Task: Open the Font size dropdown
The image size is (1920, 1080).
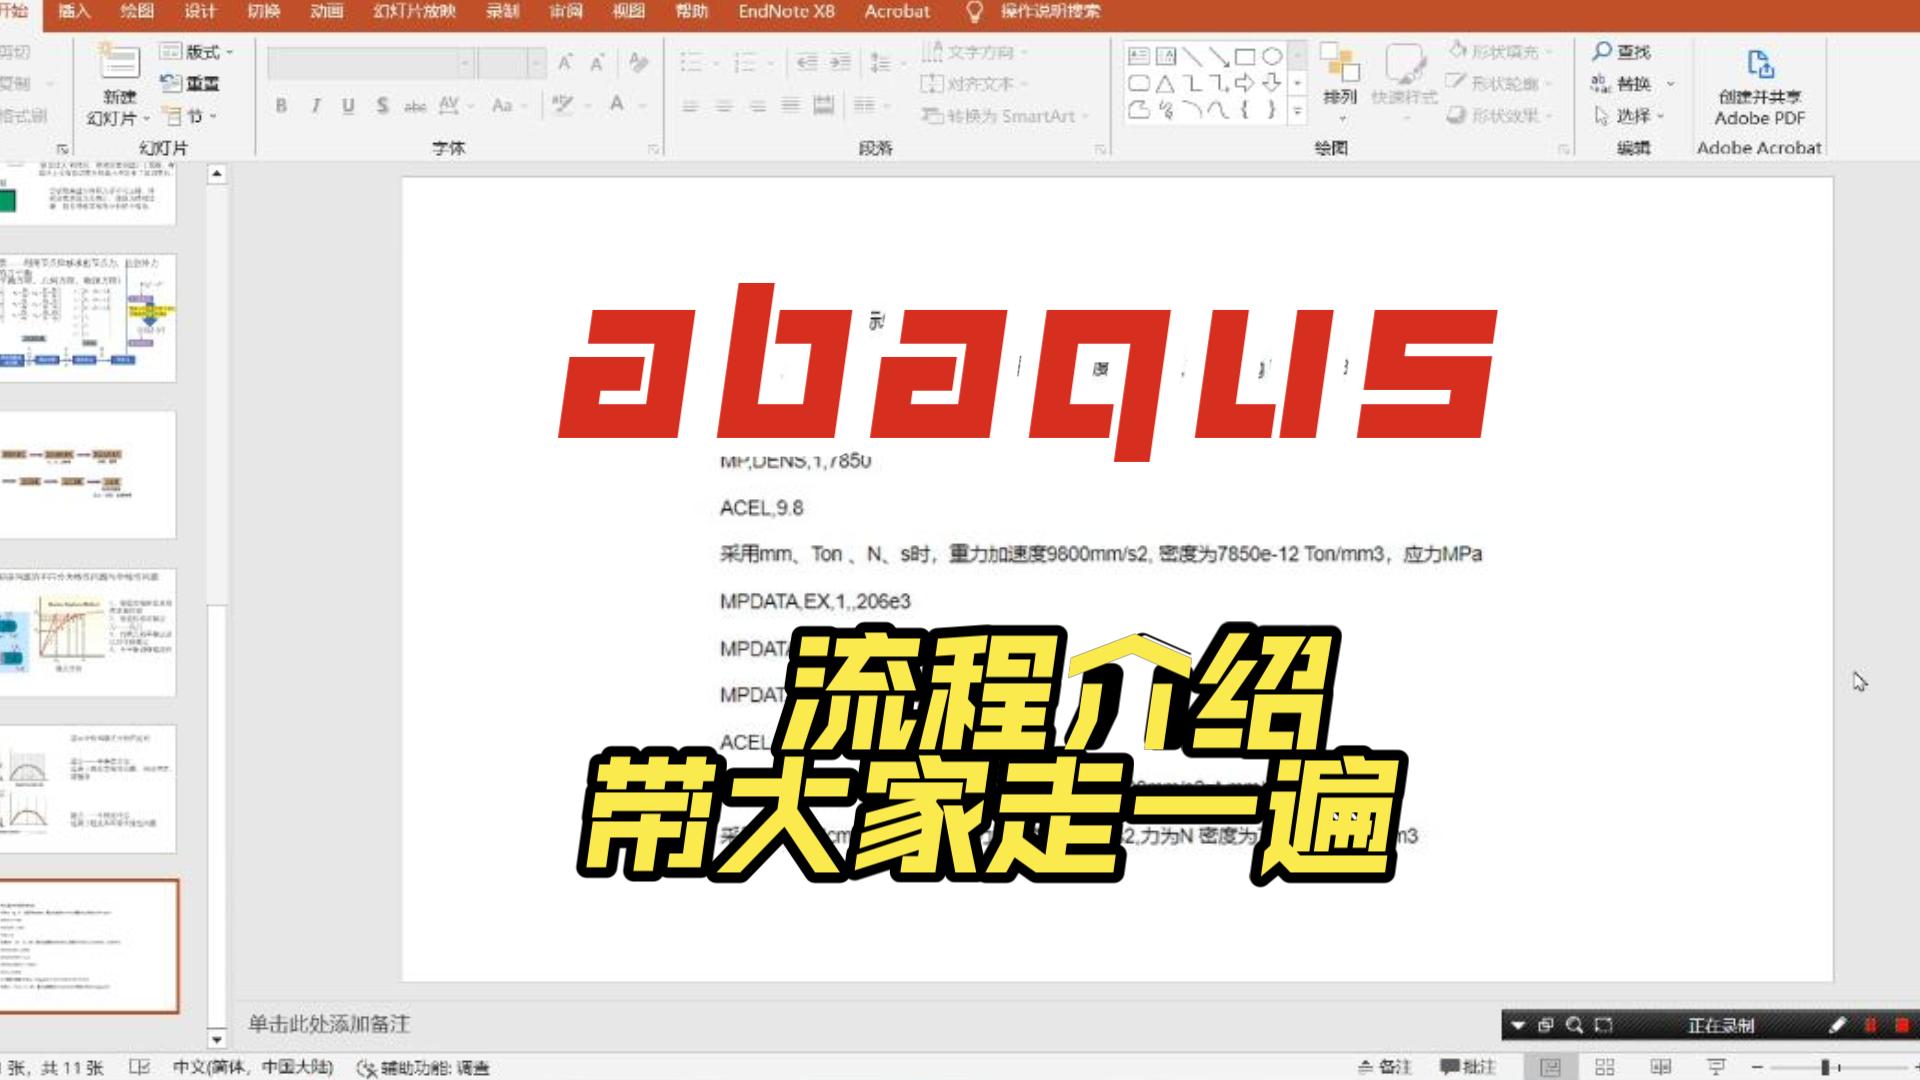Action: tap(537, 64)
